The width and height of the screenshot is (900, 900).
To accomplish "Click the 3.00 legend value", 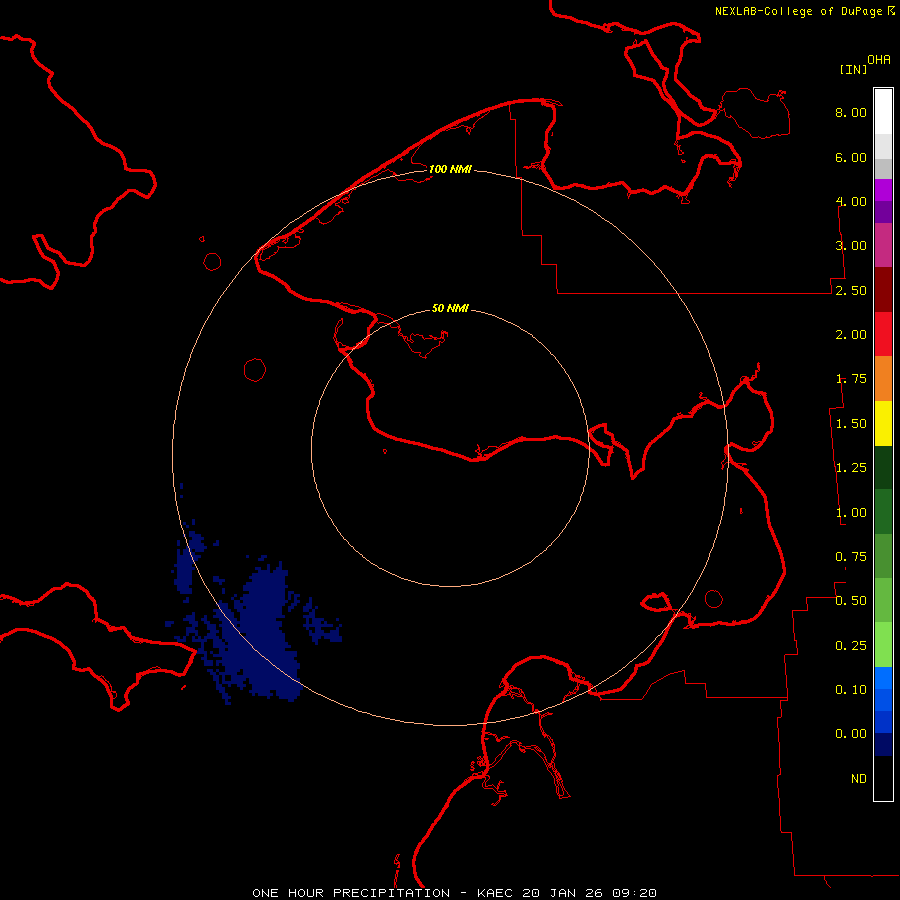I will click(851, 246).
